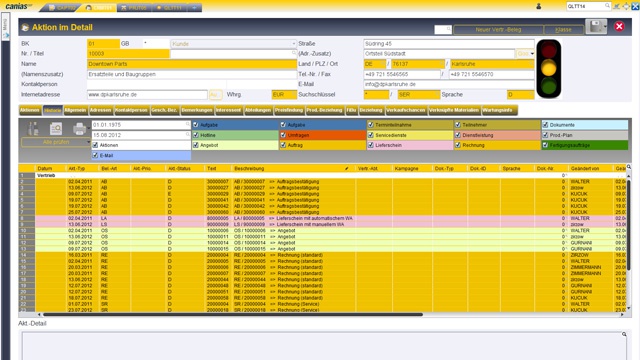
Task: Uncheck the E-Mail checkbox
Action: coord(96,155)
